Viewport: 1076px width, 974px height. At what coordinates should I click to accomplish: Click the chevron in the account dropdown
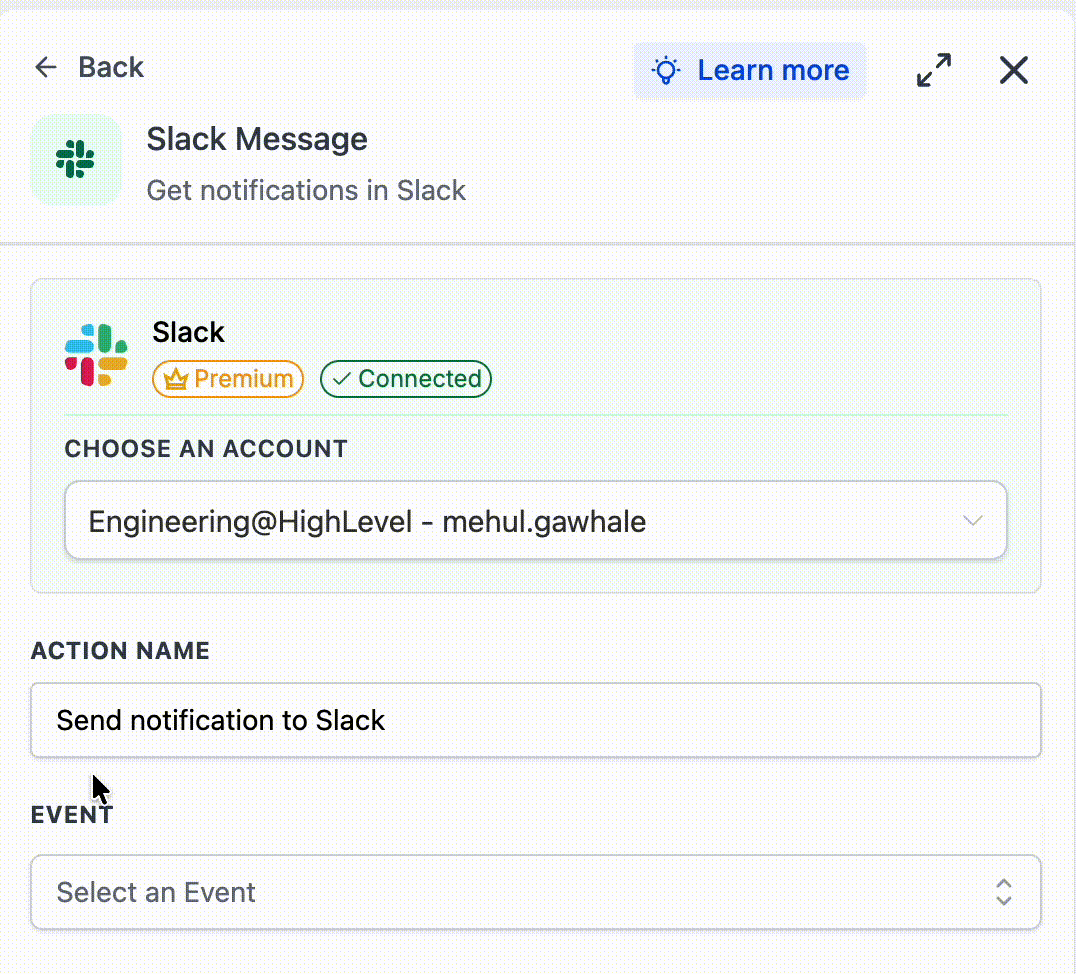pyautogui.click(x=972, y=520)
